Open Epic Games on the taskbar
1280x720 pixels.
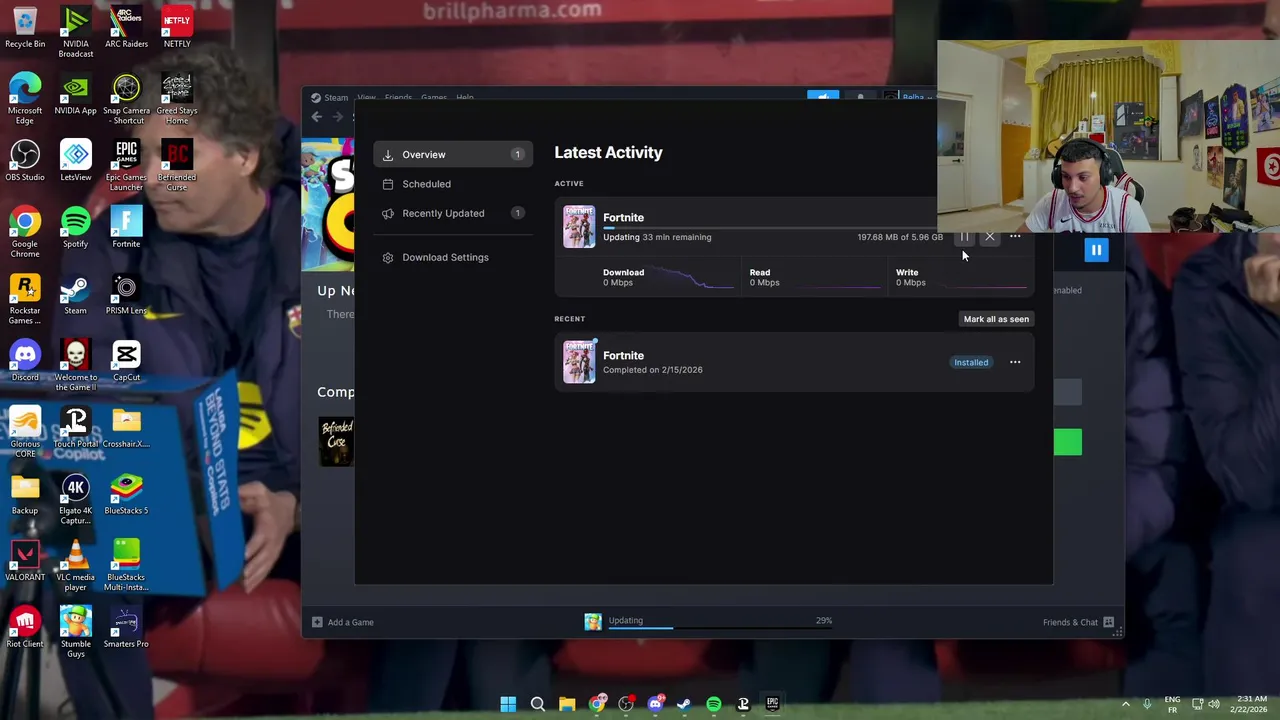point(772,704)
